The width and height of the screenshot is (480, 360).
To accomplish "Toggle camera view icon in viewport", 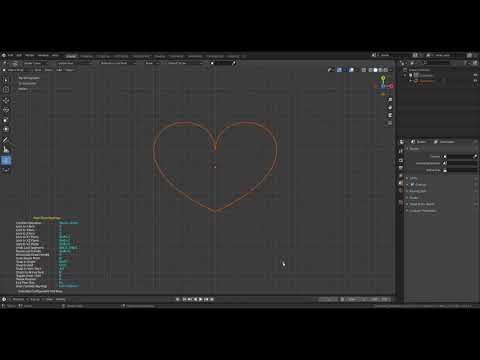I will click(x=390, y=115).
